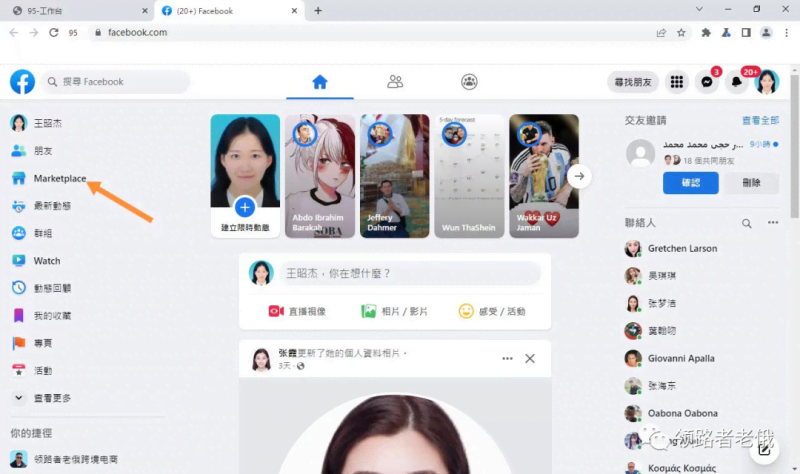Confirm the friend request with 確認
Viewport: 800px width, 474px height.
pos(690,182)
